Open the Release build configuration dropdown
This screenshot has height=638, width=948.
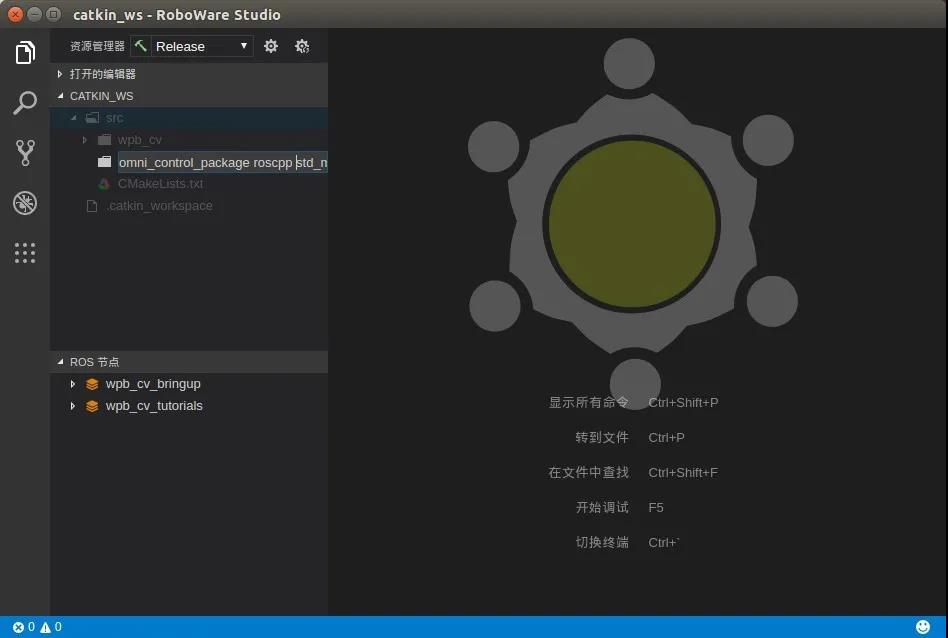tap(201, 46)
